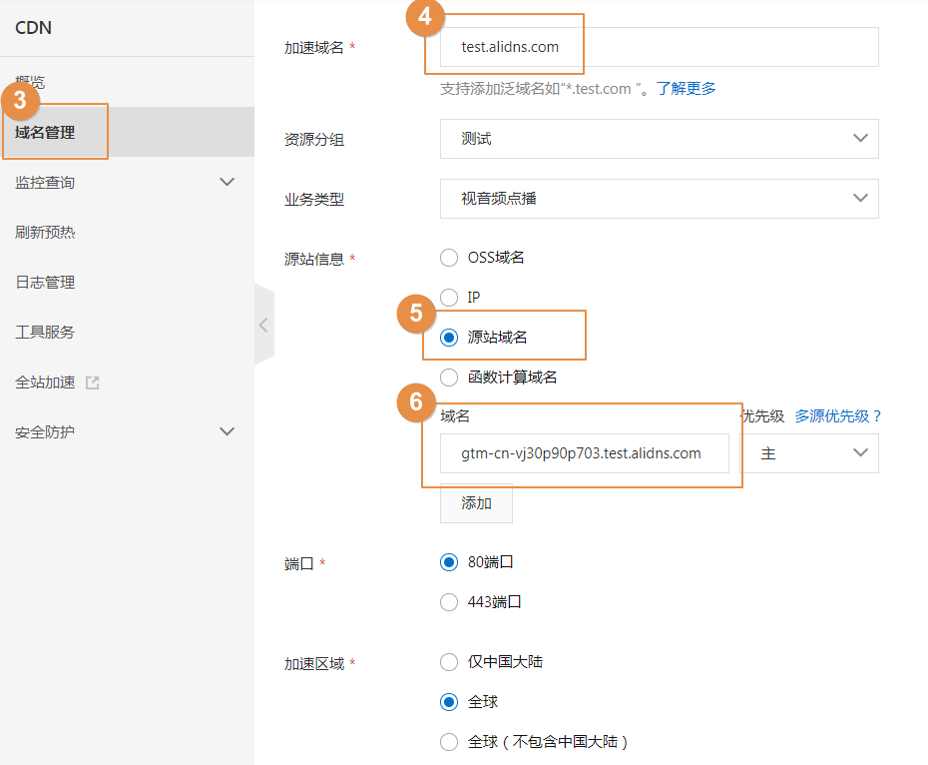Screen dimensions: 928x765
Task: Click the 添加 button
Action: 476,503
